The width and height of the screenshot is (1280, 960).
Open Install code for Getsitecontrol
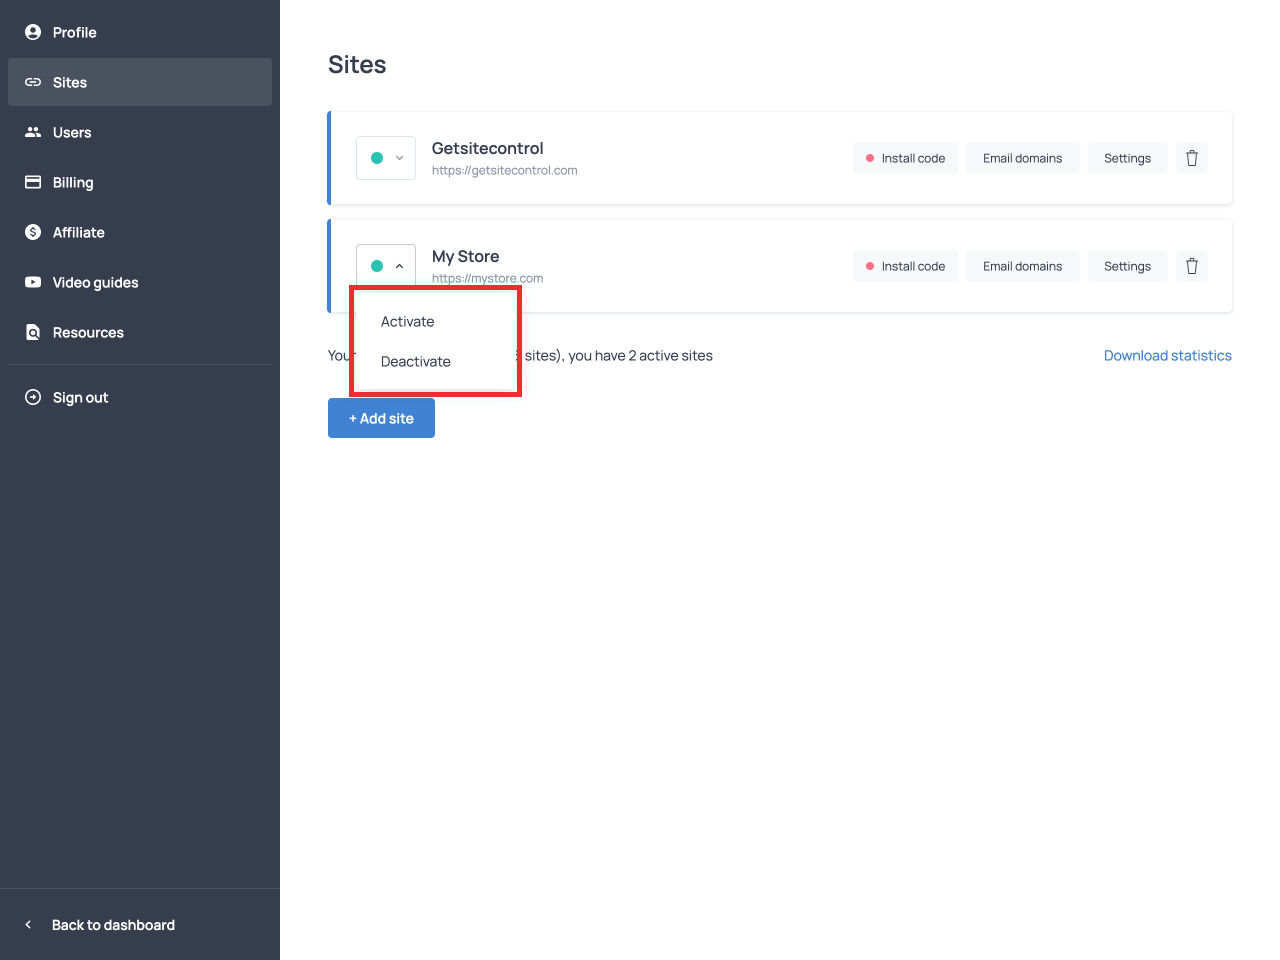coord(905,158)
